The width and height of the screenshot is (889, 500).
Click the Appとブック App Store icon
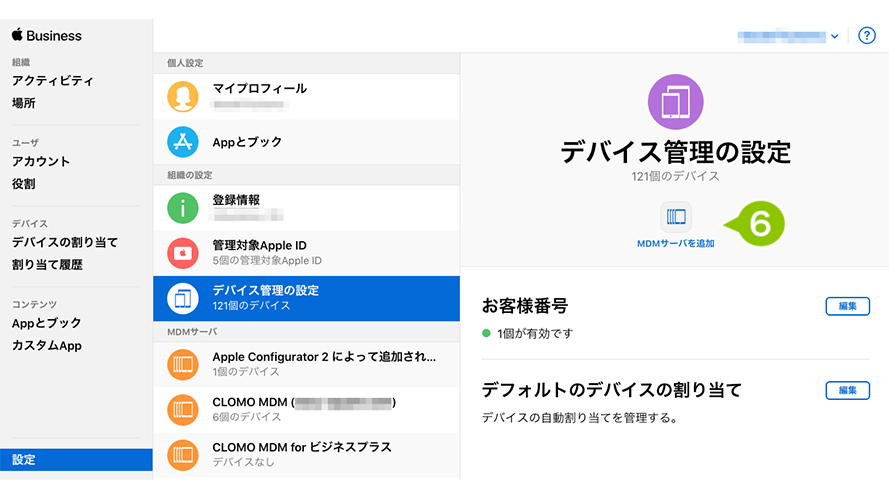(x=183, y=142)
